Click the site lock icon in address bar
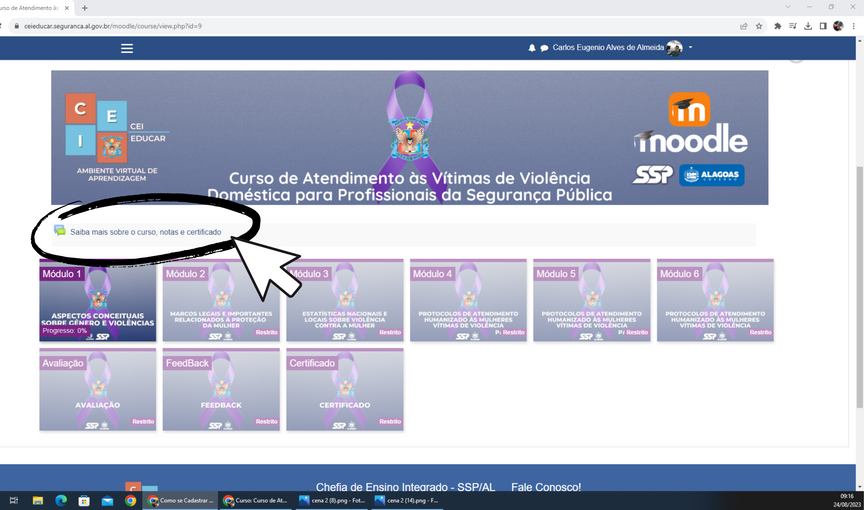 point(17,26)
